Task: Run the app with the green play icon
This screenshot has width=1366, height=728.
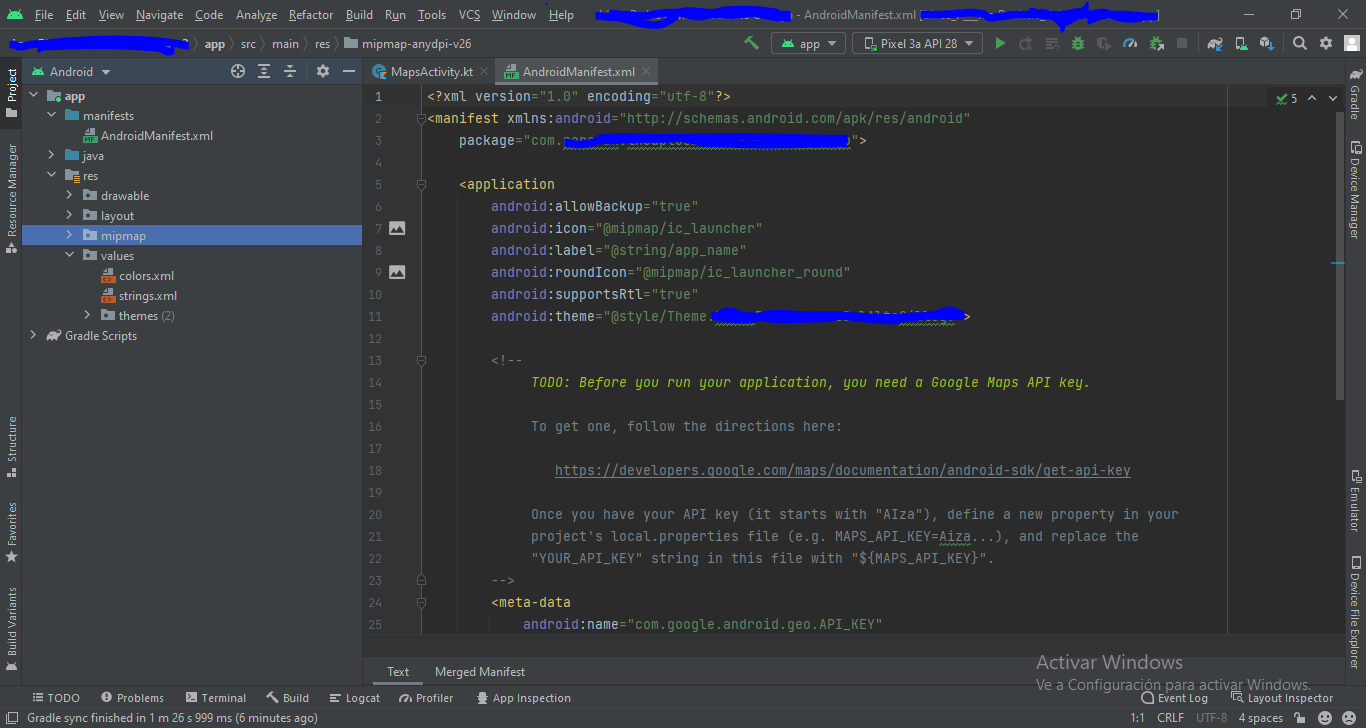Action: click(1000, 43)
